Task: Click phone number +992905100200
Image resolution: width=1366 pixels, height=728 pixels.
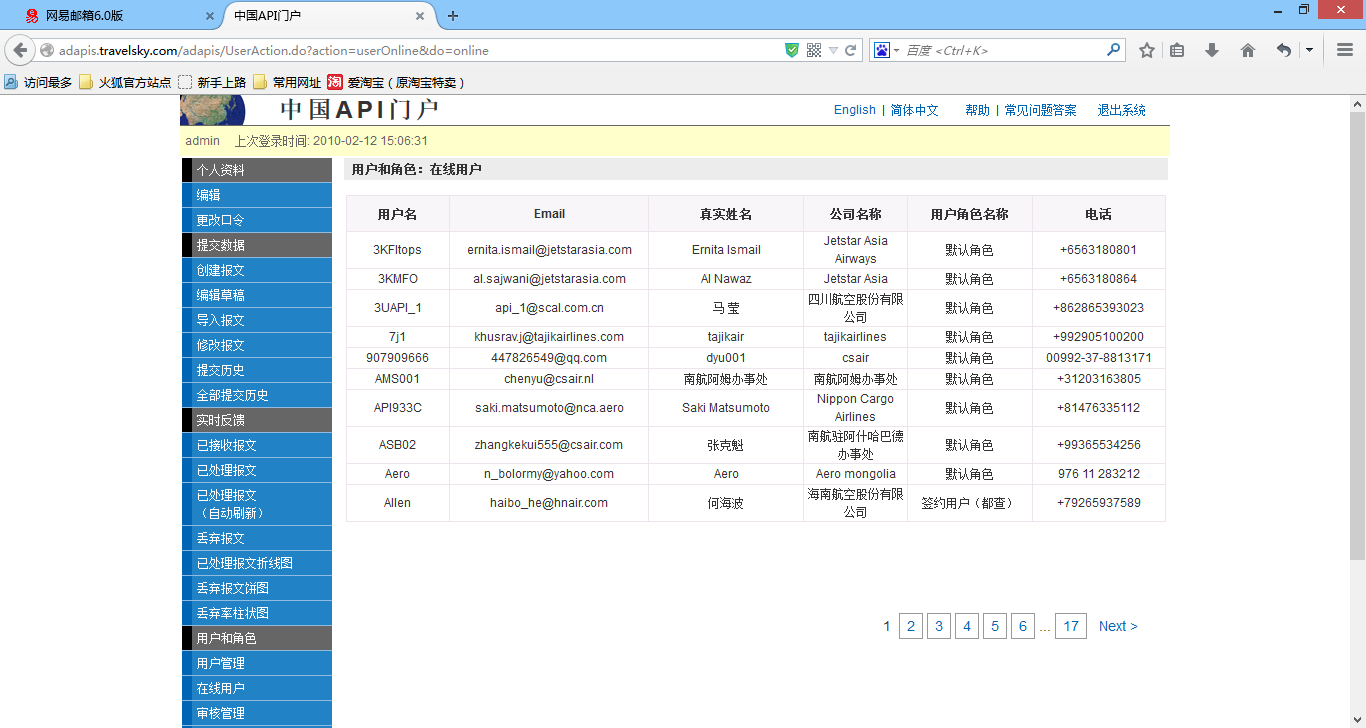Action: pos(1098,337)
